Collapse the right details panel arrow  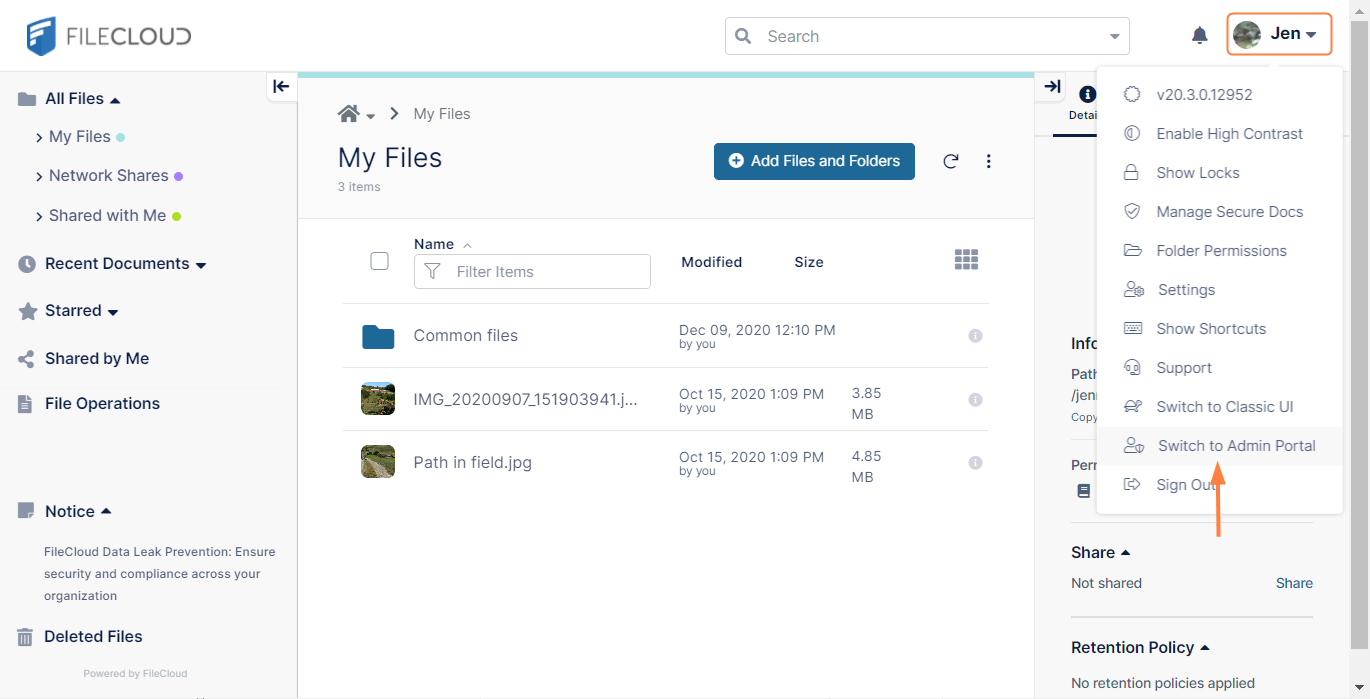pos(1052,86)
